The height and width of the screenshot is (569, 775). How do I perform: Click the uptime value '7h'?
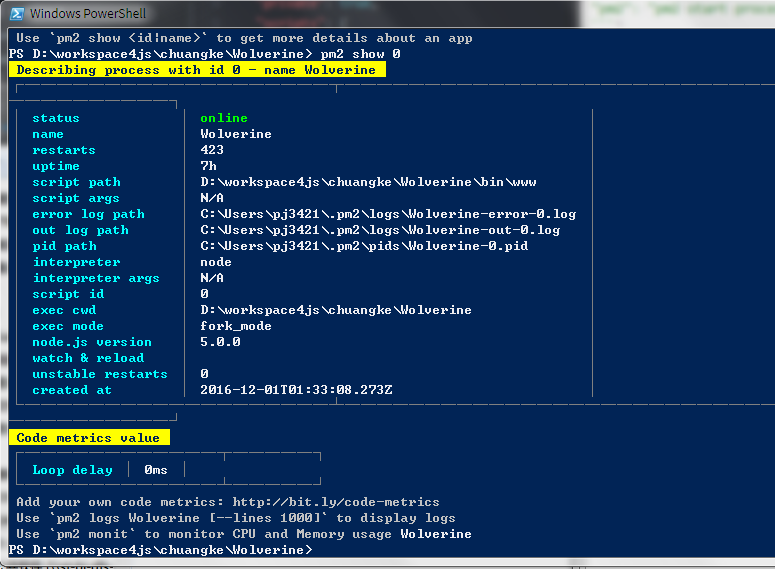[208, 166]
